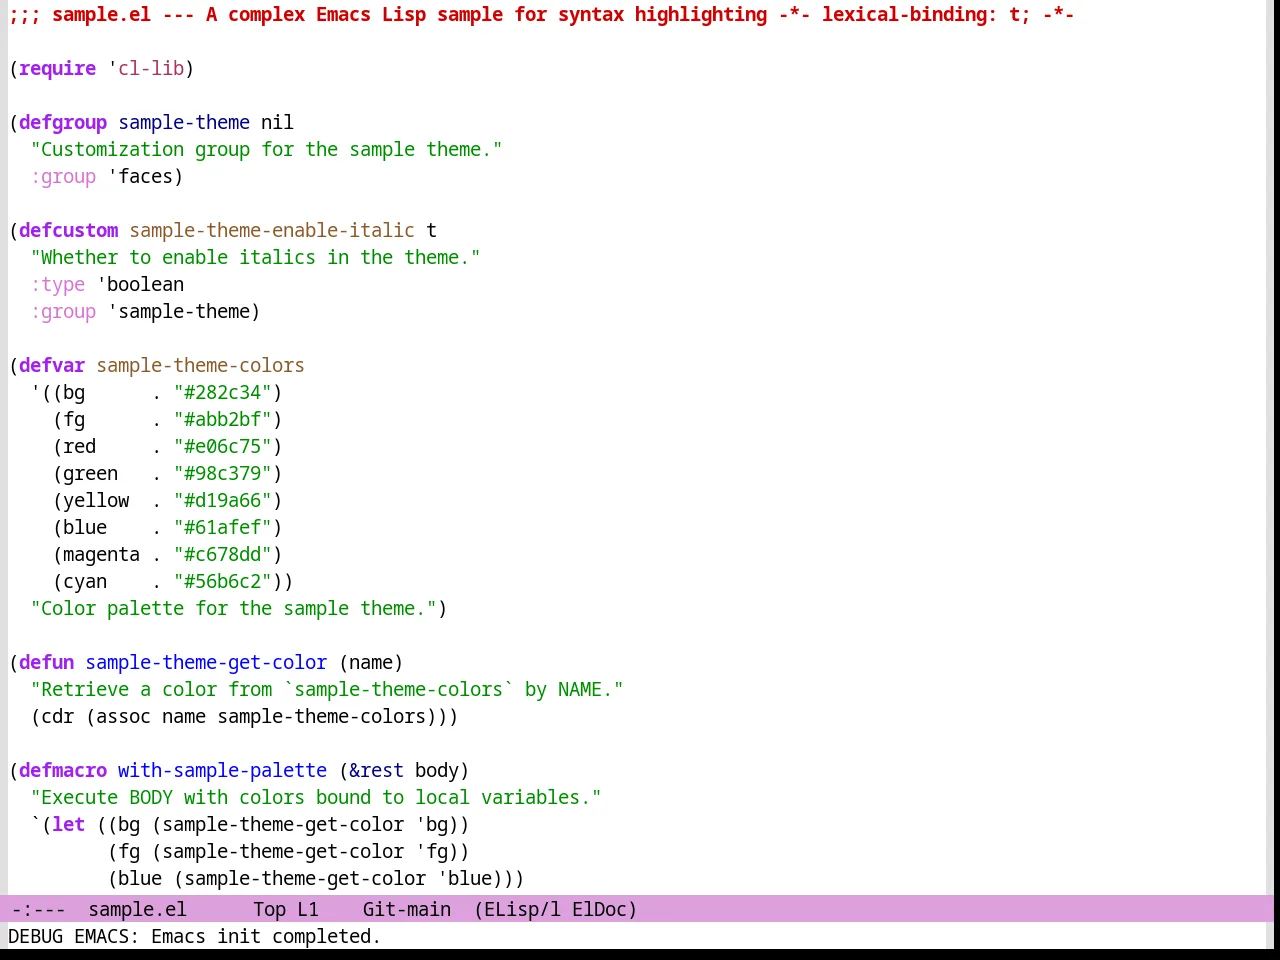The height and width of the screenshot is (960, 1280).
Task: Click variable name 'sample-theme-enable-italic'
Action: pyautogui.click(x=272, y=230)
